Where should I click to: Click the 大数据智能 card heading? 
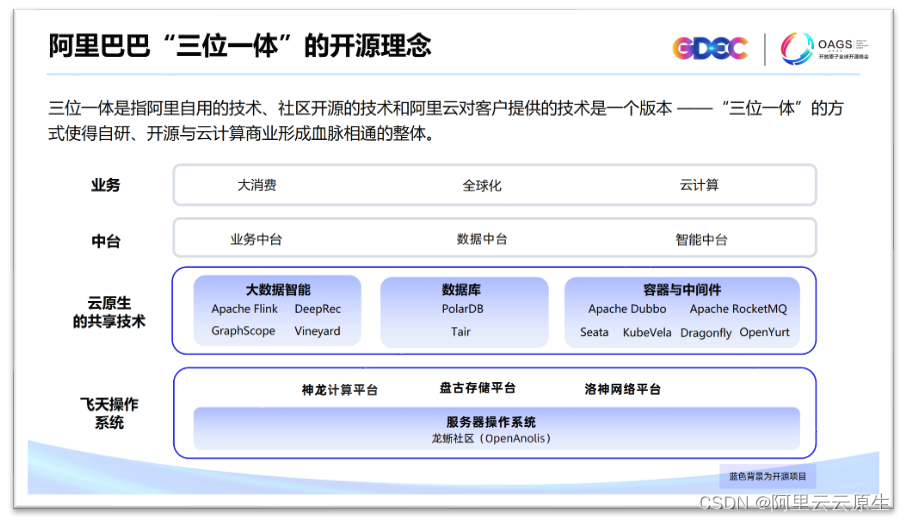[278, 290]
